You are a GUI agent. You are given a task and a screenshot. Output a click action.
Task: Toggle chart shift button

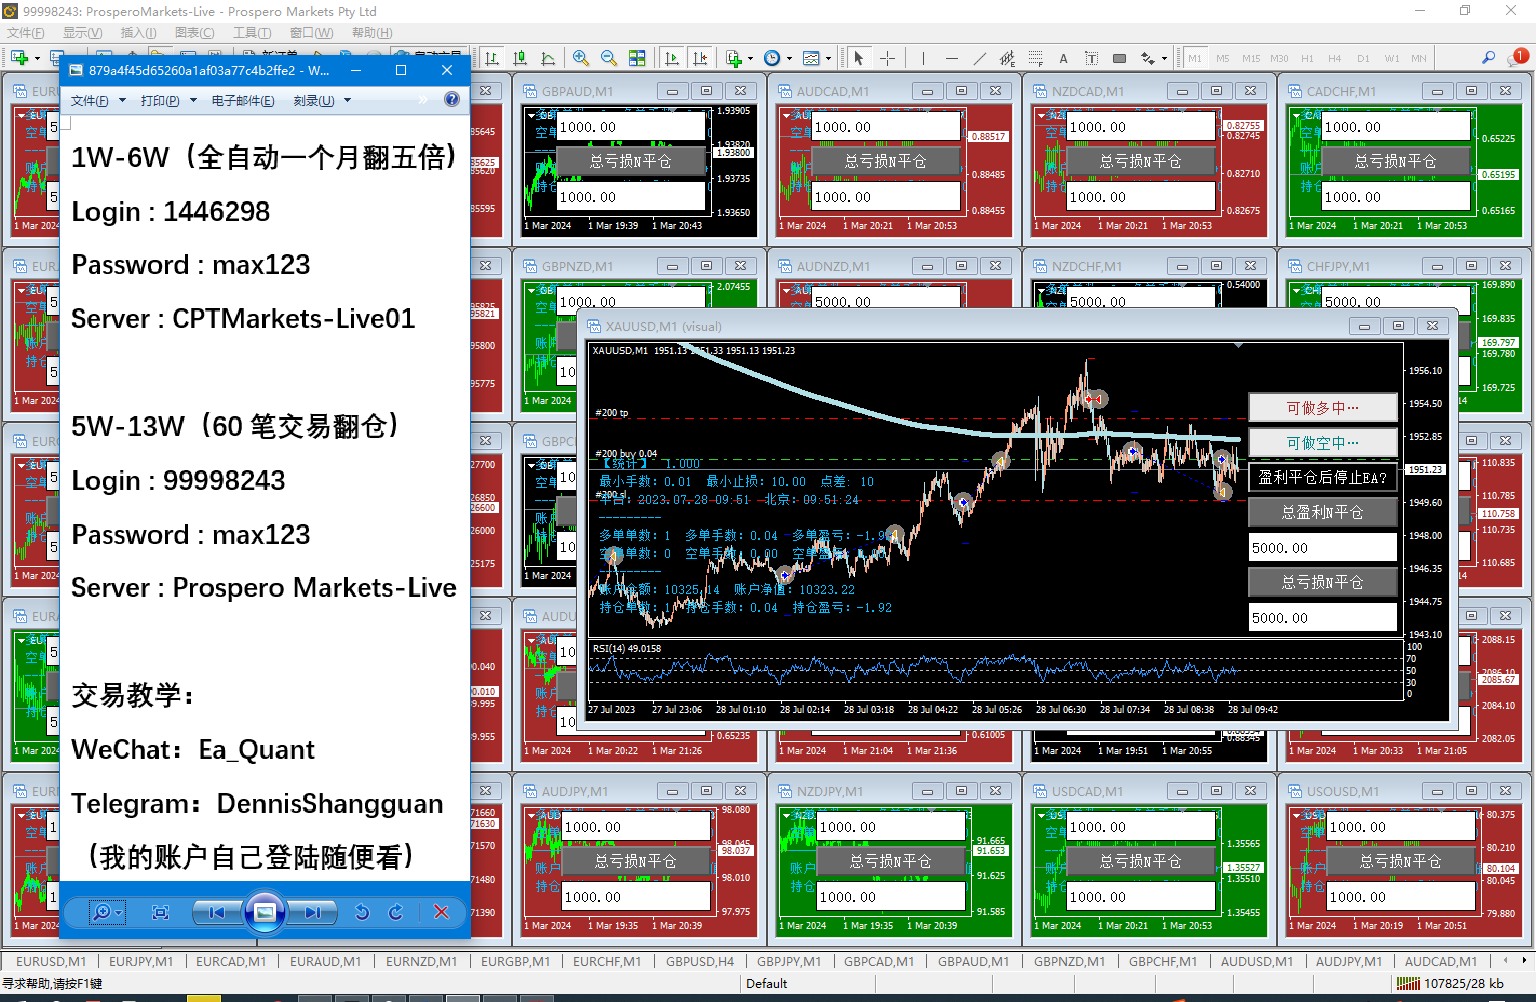700,58
